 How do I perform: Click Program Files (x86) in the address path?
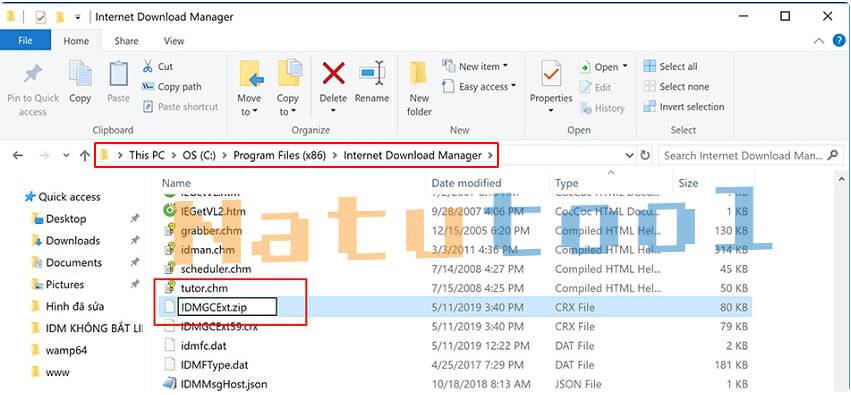coord(280,156)
